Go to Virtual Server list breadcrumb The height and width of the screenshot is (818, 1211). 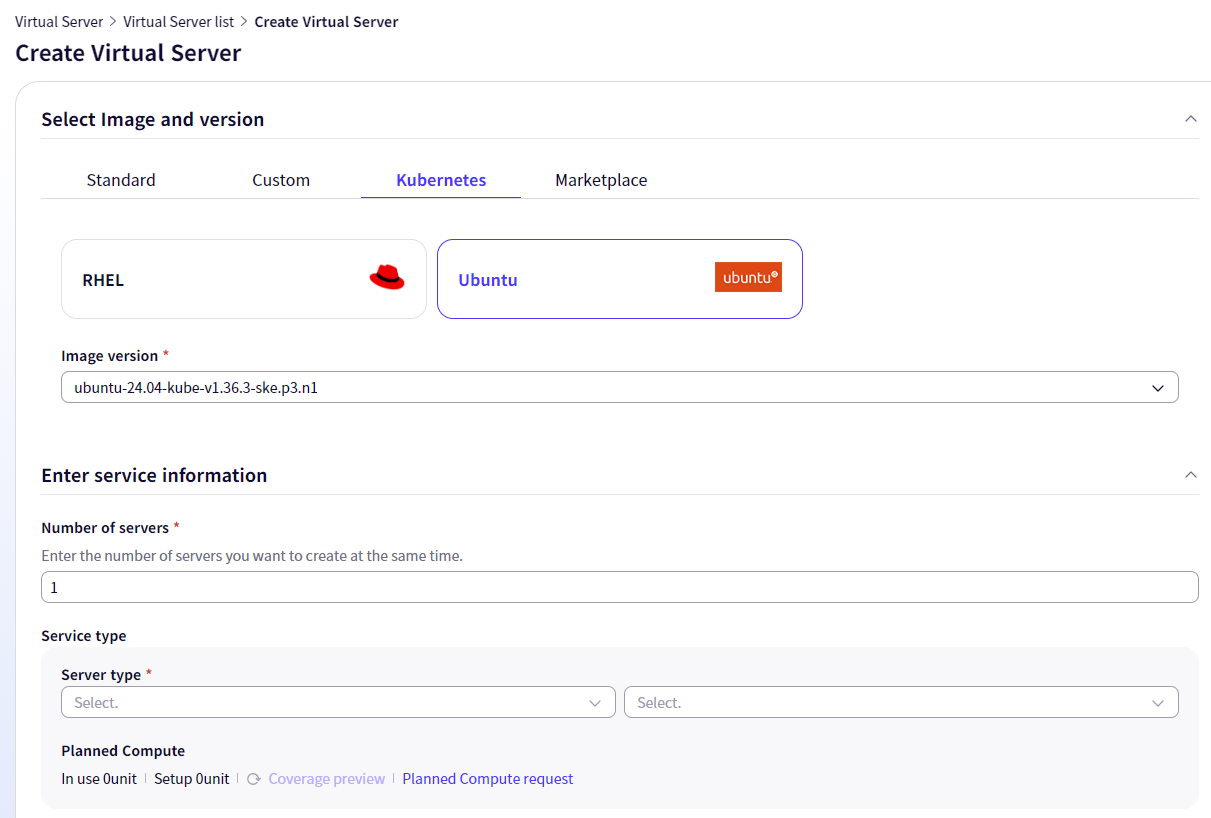click(x=179, y=22)
